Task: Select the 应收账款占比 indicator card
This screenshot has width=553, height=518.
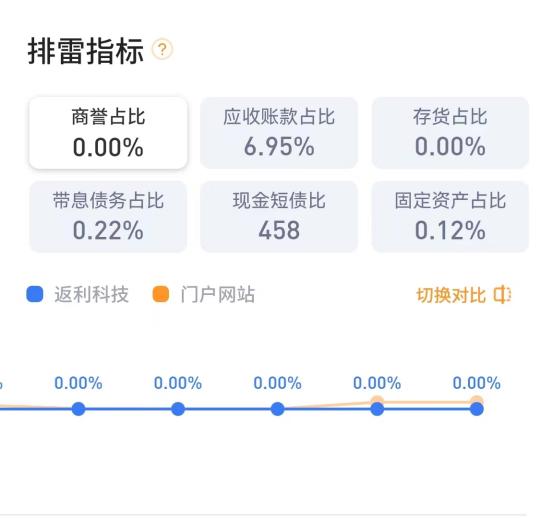Action: coord(279,133)
